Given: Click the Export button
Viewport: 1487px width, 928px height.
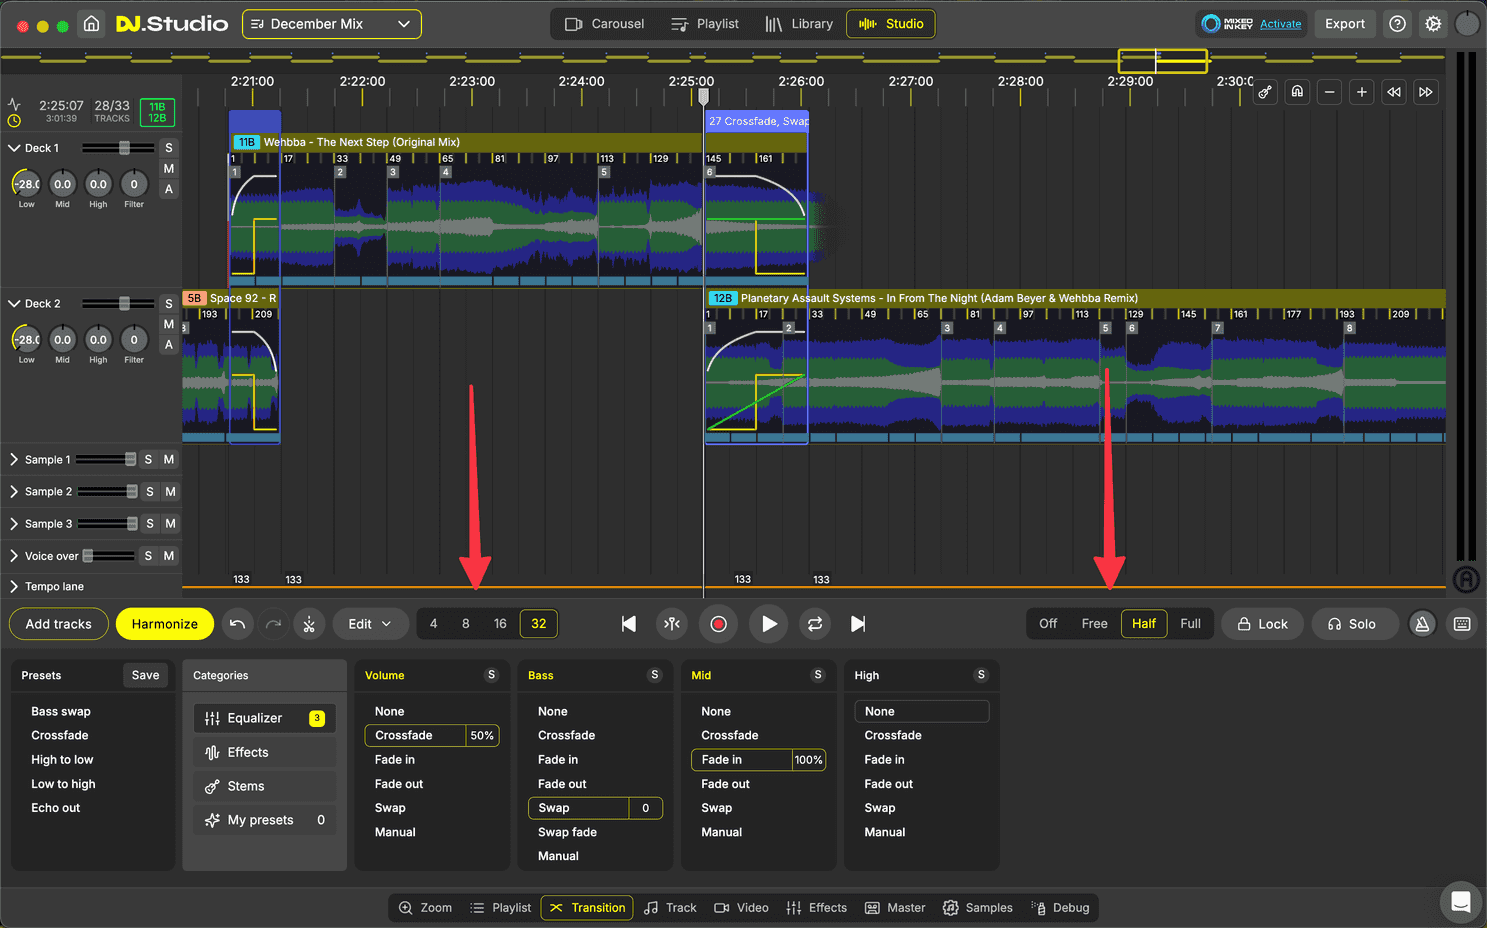Looking at the screenshot, I should [1345, 24].
